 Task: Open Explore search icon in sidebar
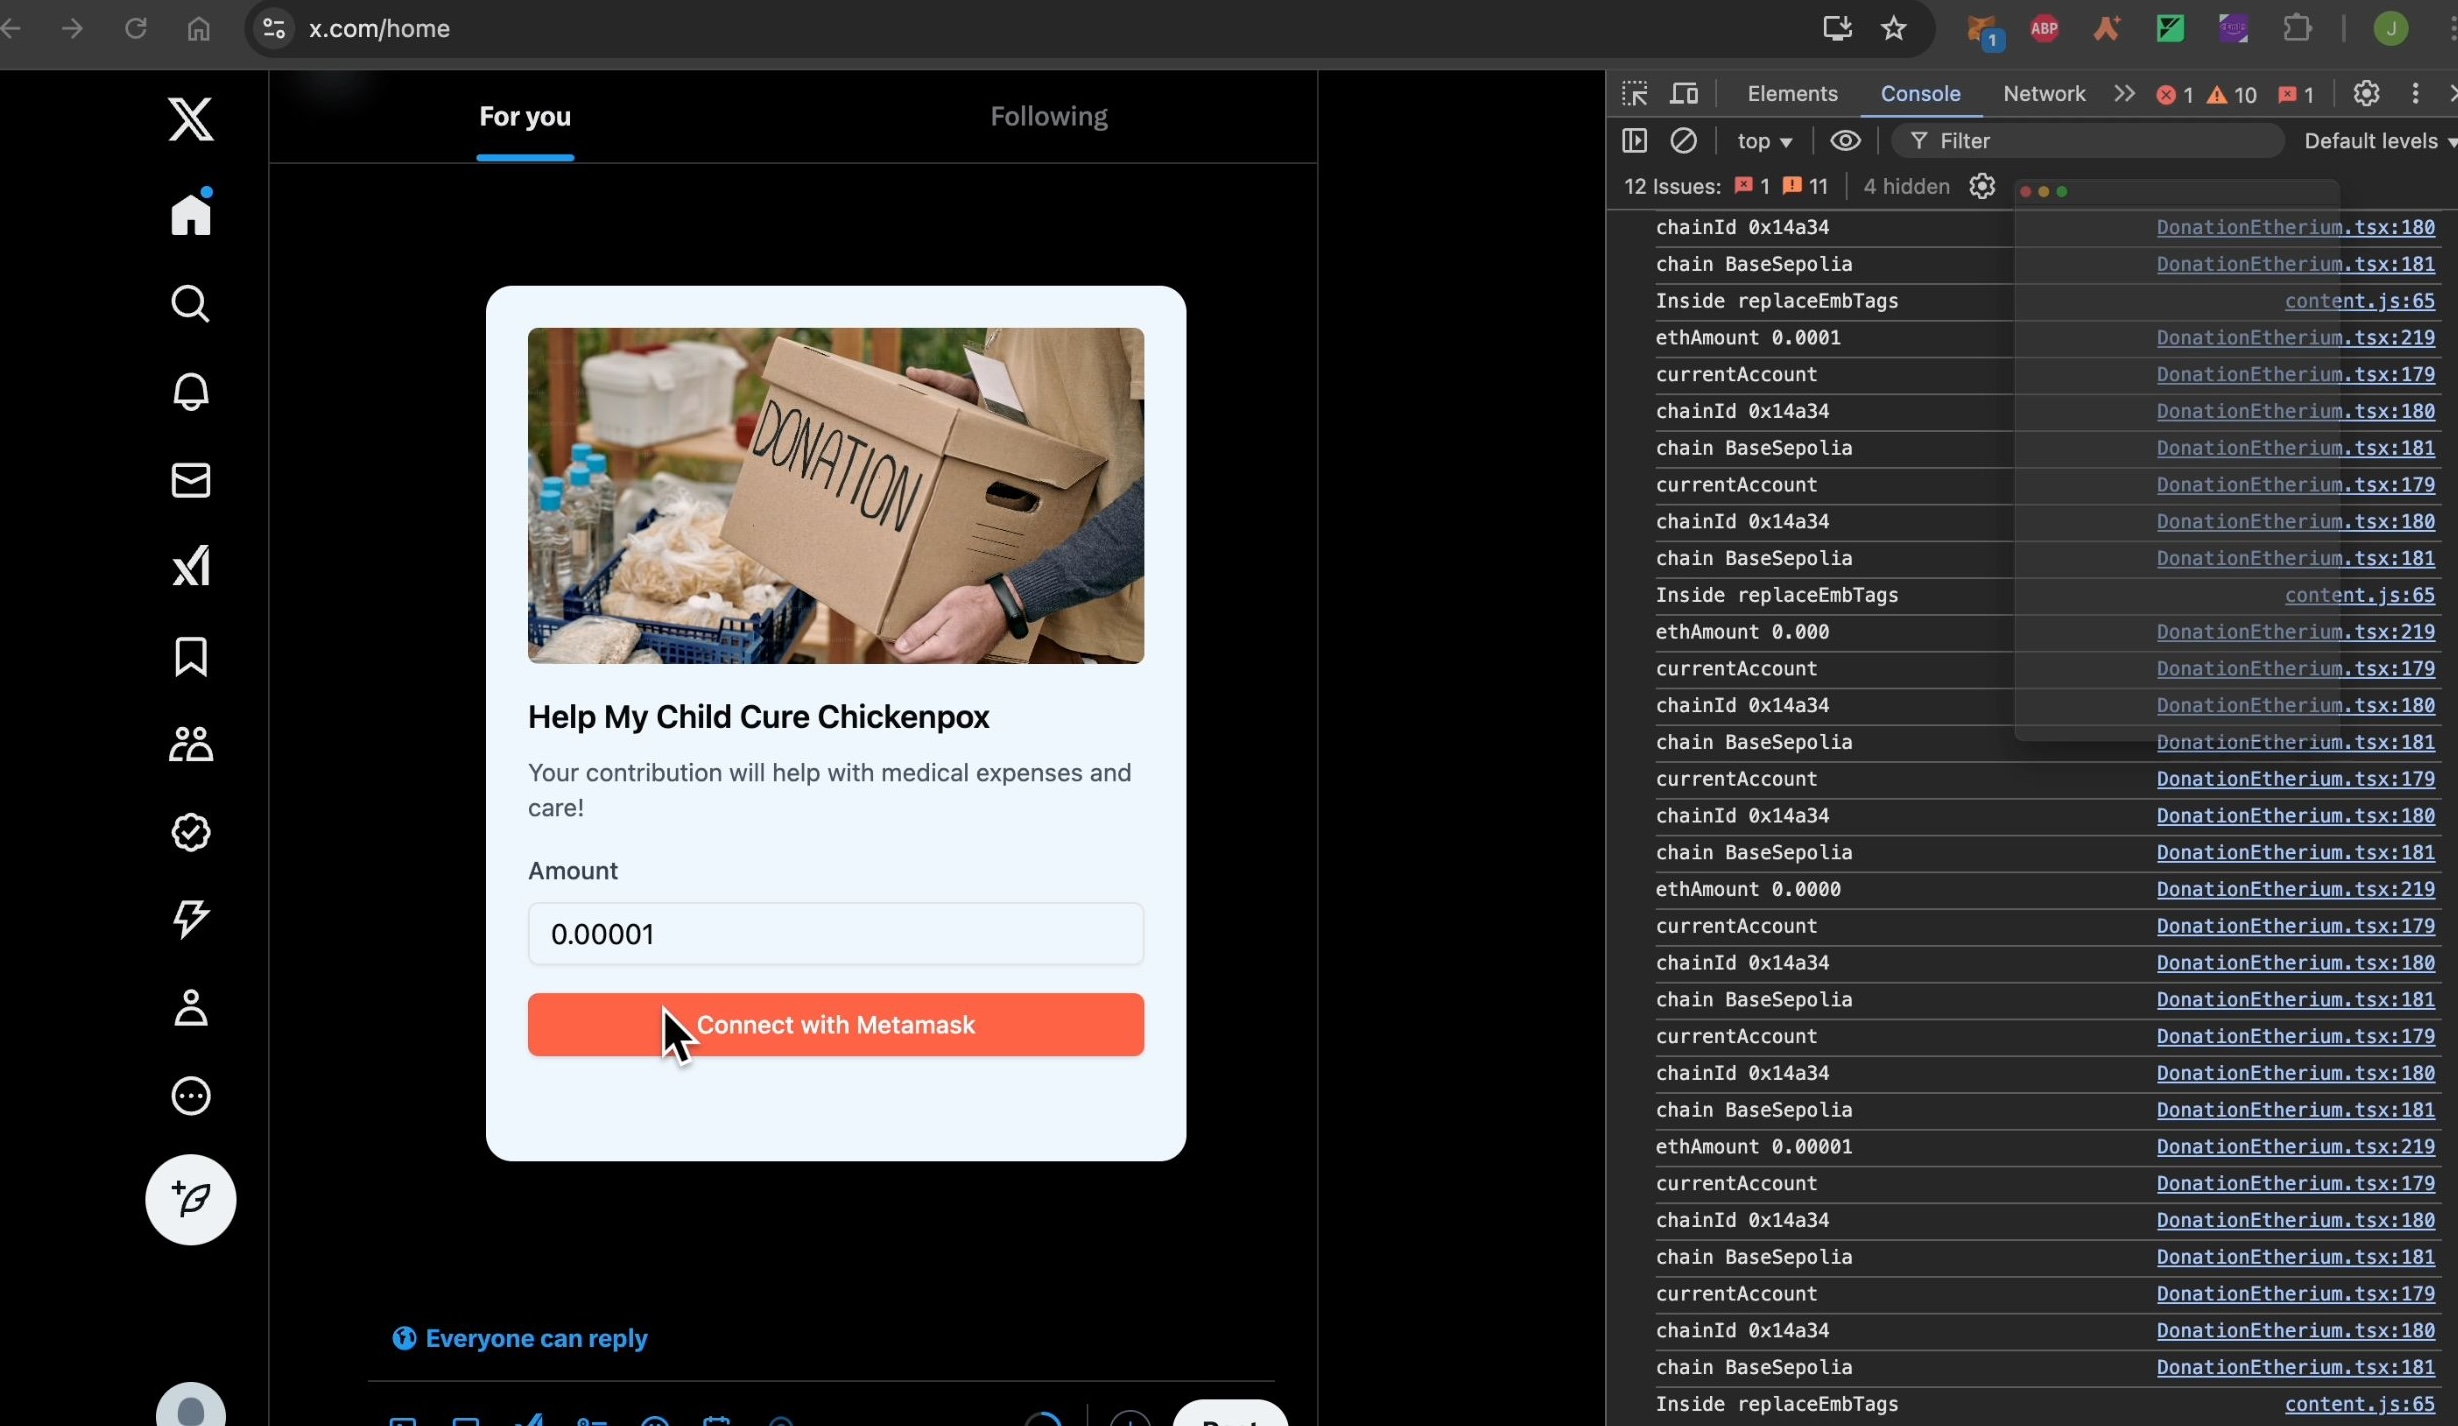(190, 303)
